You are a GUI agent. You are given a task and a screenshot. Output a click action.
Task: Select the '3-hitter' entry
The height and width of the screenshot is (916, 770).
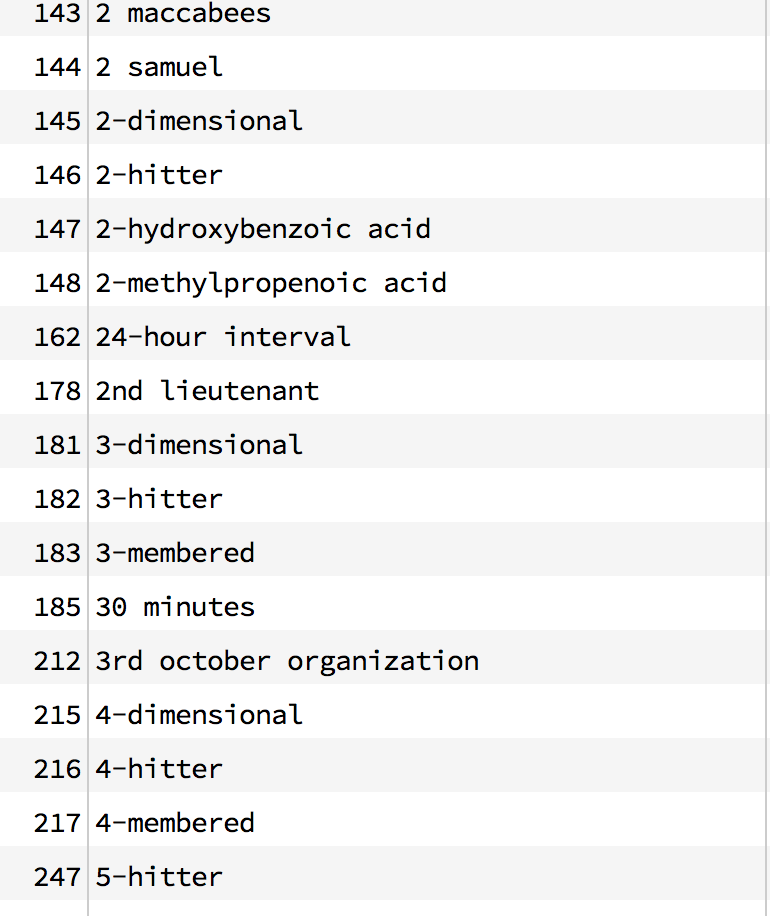coord(383,495)
